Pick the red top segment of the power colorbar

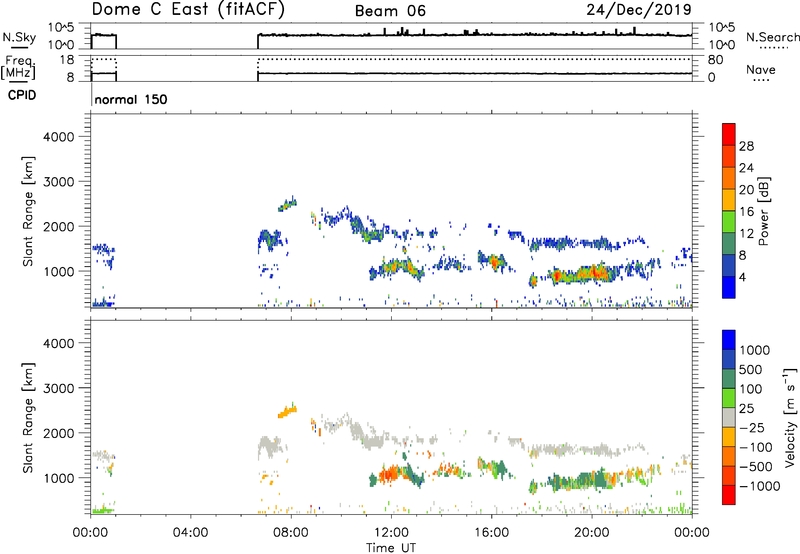point(729,135)
